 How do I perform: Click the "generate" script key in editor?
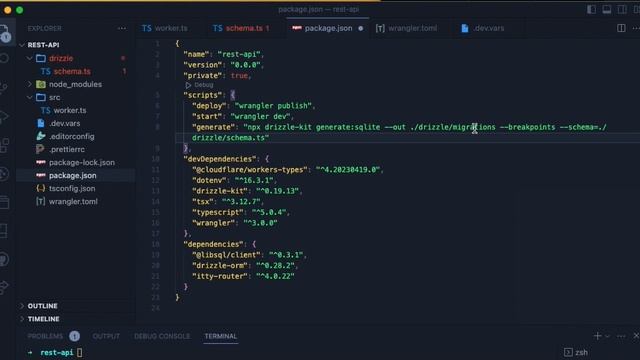click(x=213, y=127)
